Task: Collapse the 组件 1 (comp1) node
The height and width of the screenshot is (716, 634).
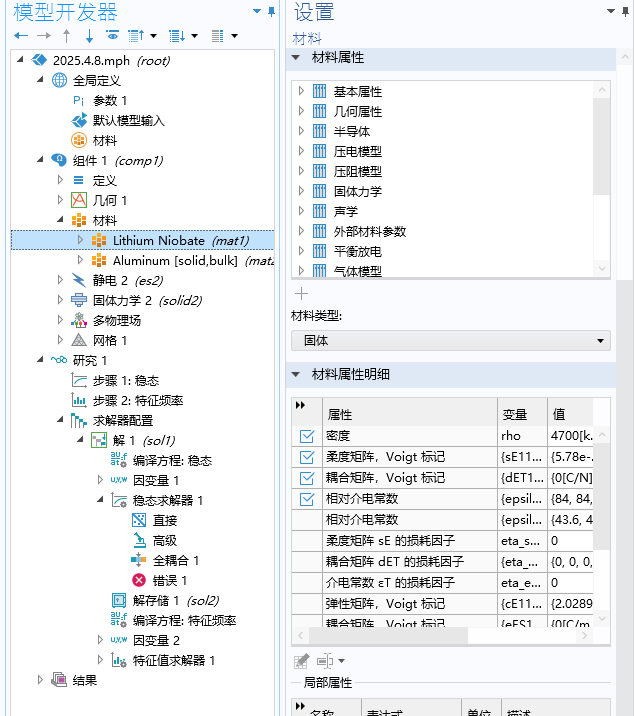Action: coord(40,160)
